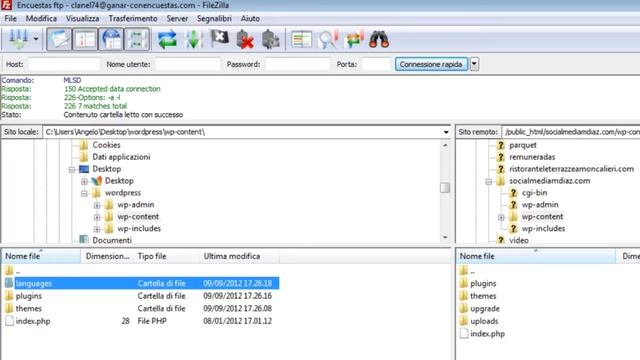Open the Modifica menu
This screenshot has width=640, height=360.
tap(41, 18)
